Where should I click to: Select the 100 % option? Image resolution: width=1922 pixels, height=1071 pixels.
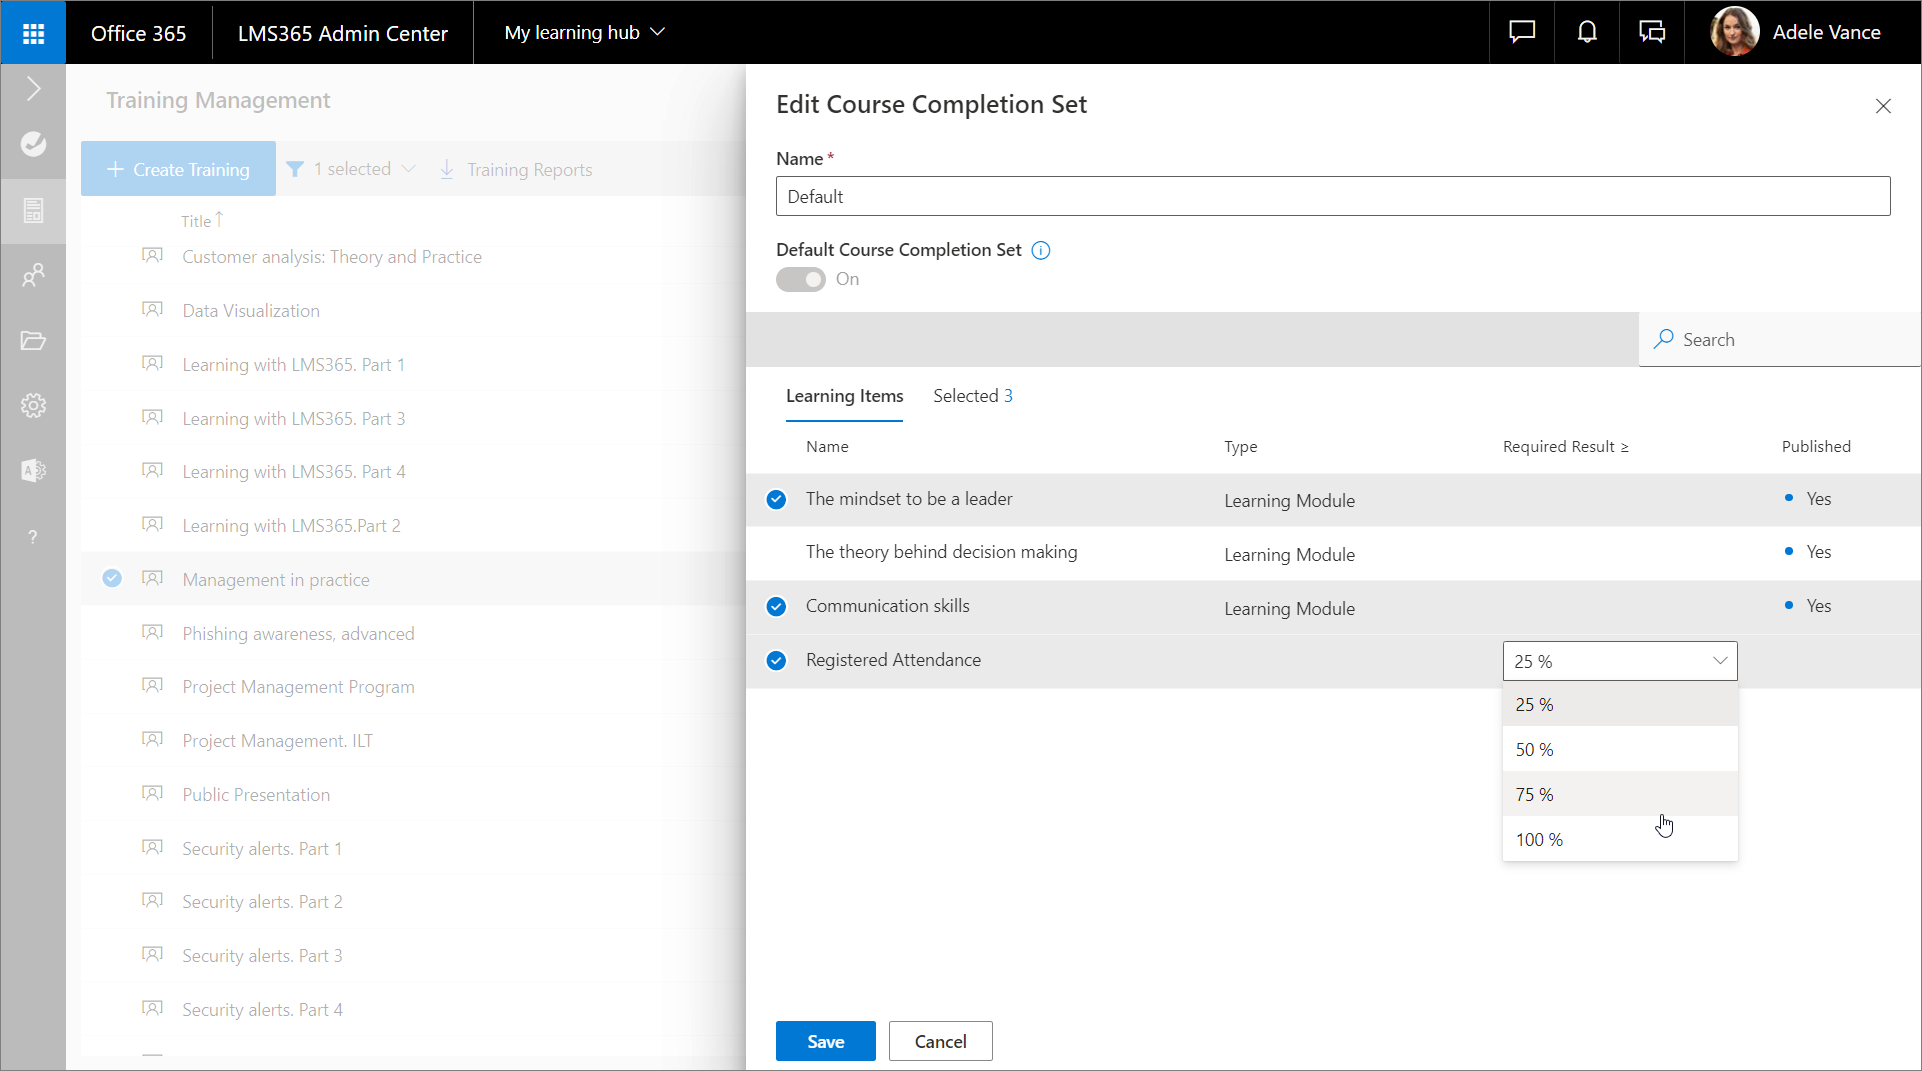tap(1539, 840)
